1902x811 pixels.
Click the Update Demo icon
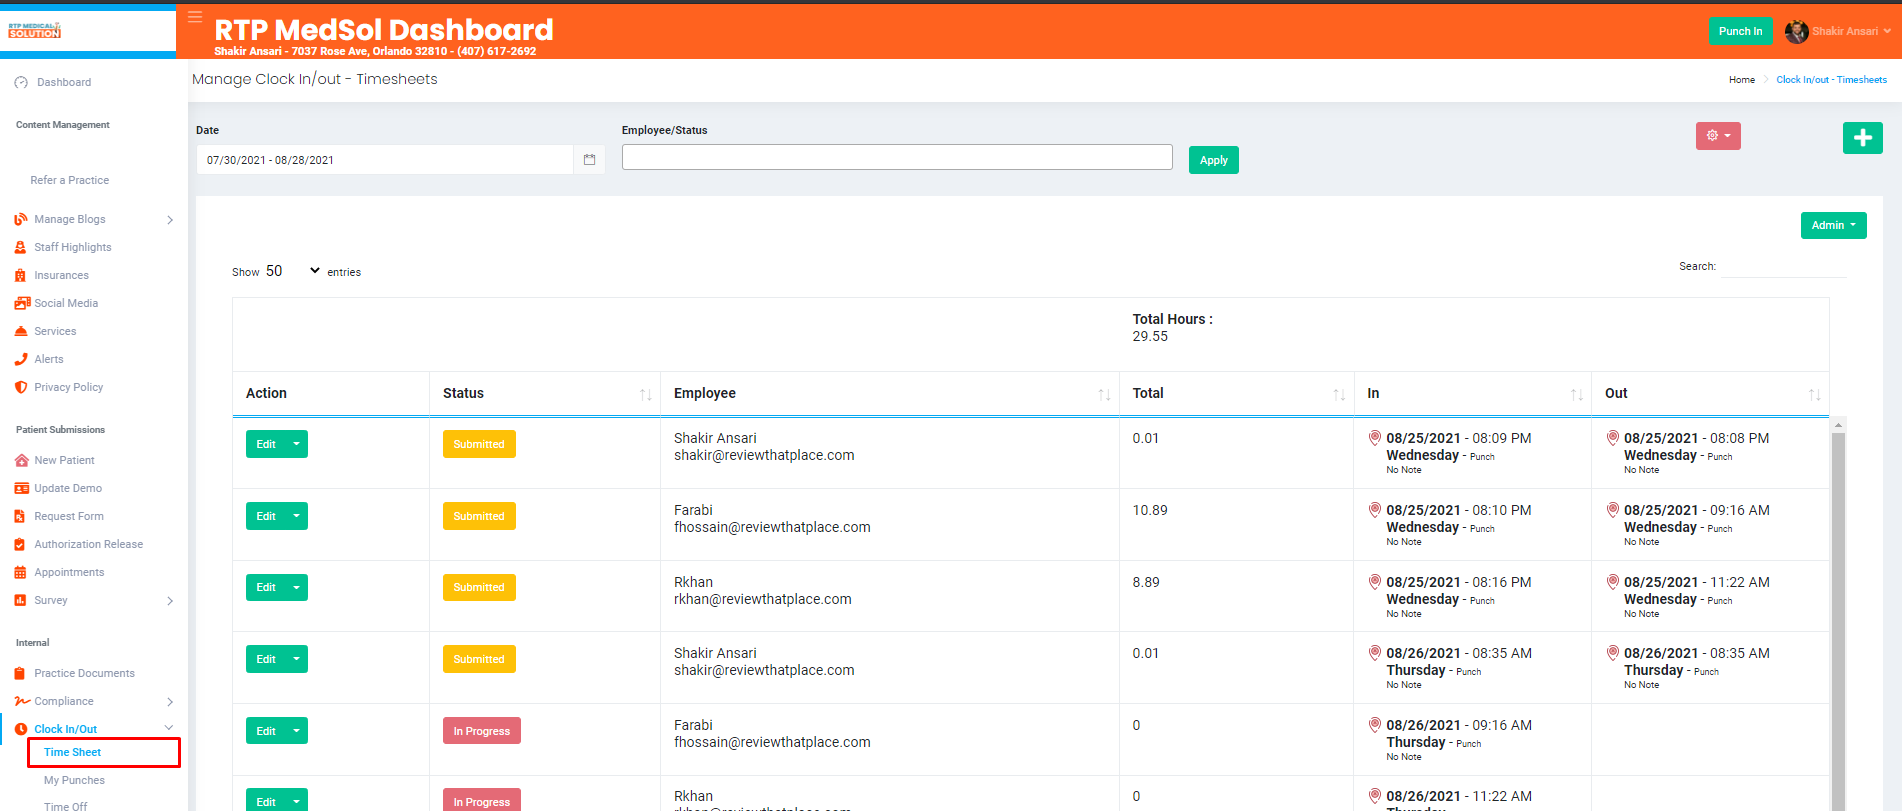tap(22, 488)
